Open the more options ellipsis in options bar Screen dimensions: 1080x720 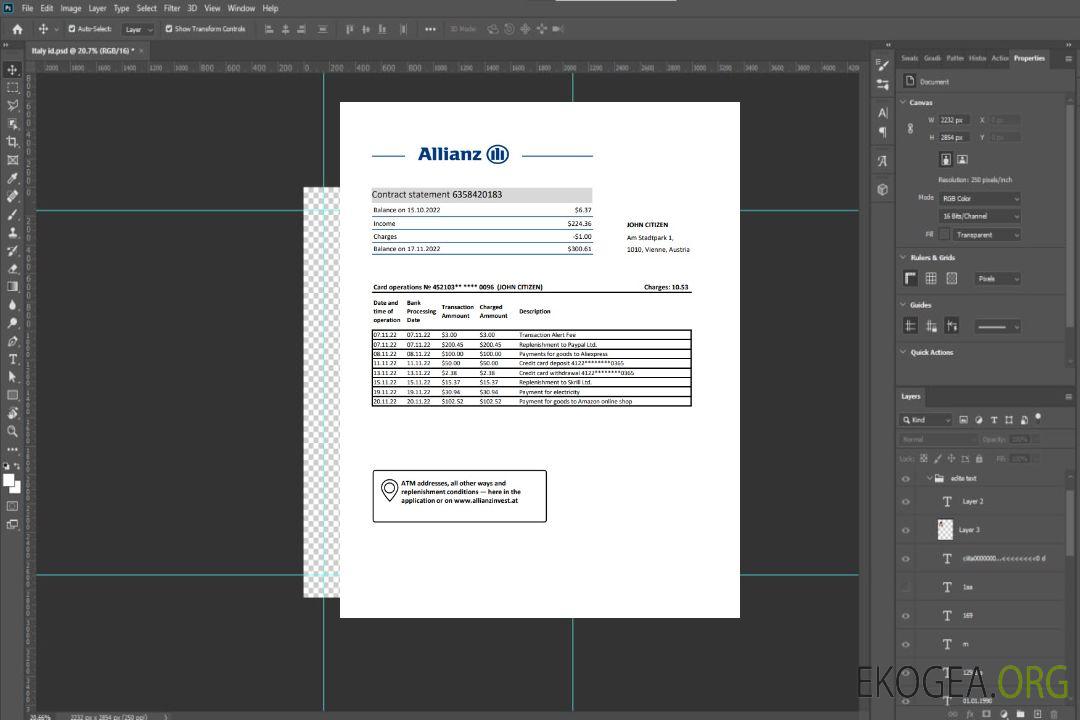(430, 29)
